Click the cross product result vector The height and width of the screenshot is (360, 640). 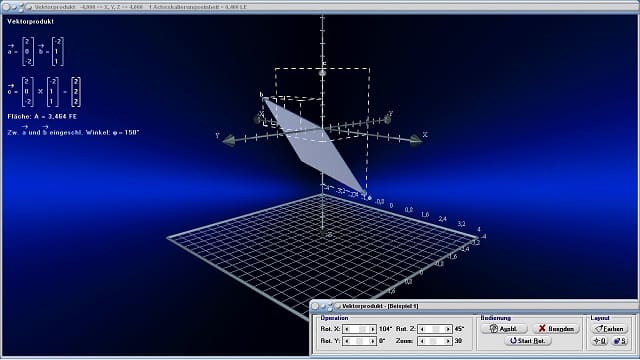[x=76, y=92]
